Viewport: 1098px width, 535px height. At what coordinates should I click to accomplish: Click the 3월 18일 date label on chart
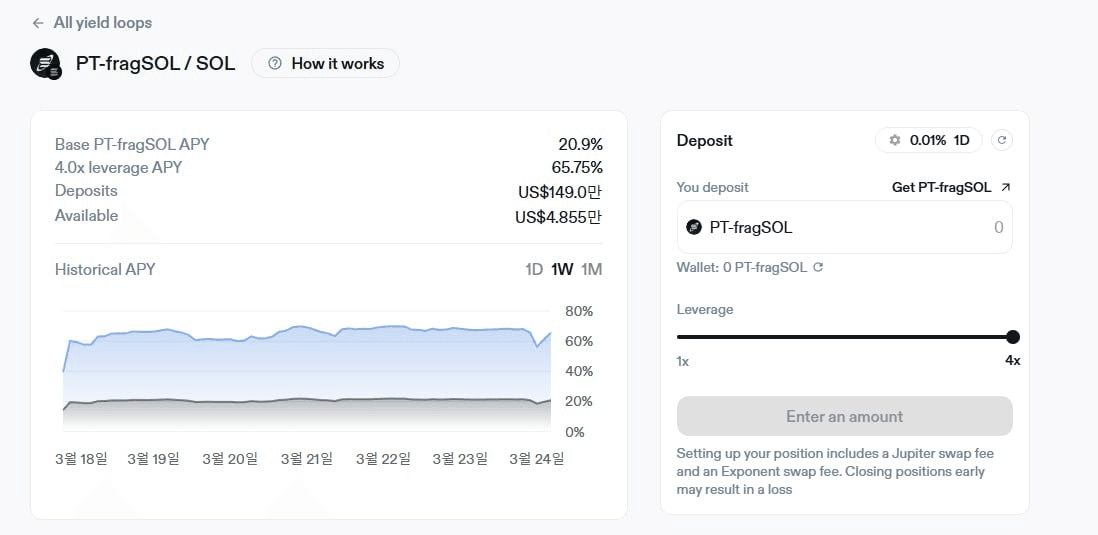point(81,459)
